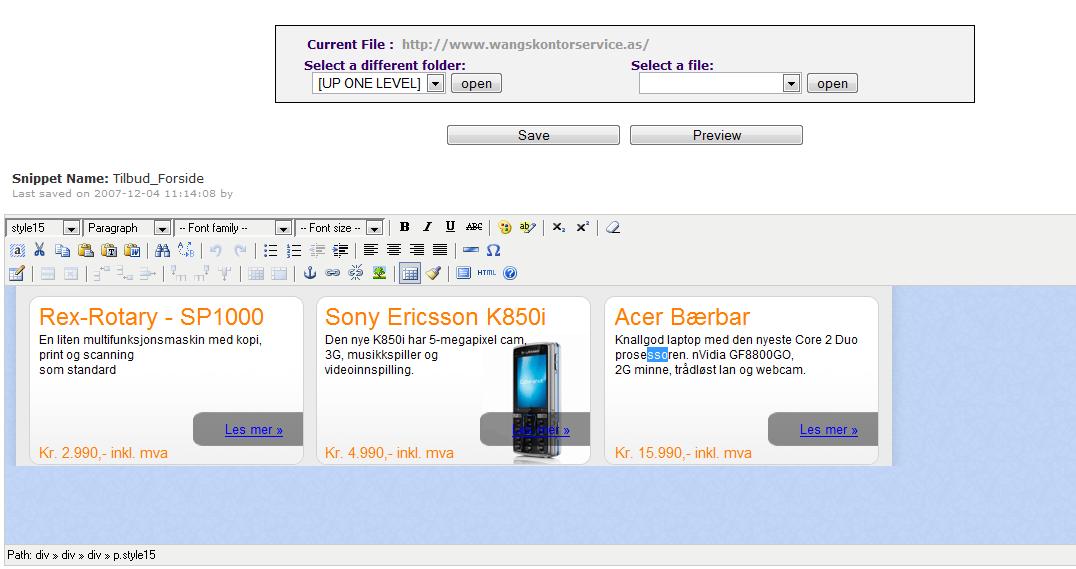The width and height of the screenshot is (1076, 569).
Task: Open the editor help icon
Action: (x=510, y=273)
